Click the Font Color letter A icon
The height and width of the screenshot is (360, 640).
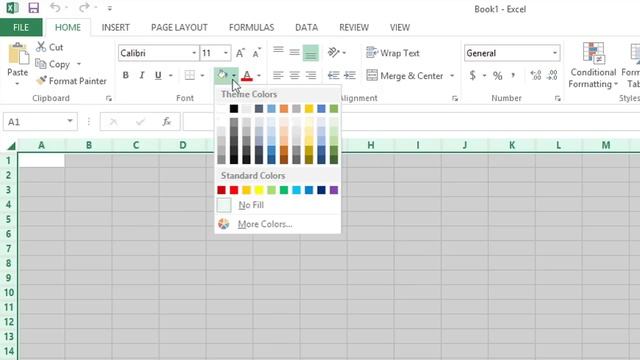[247, 76]
